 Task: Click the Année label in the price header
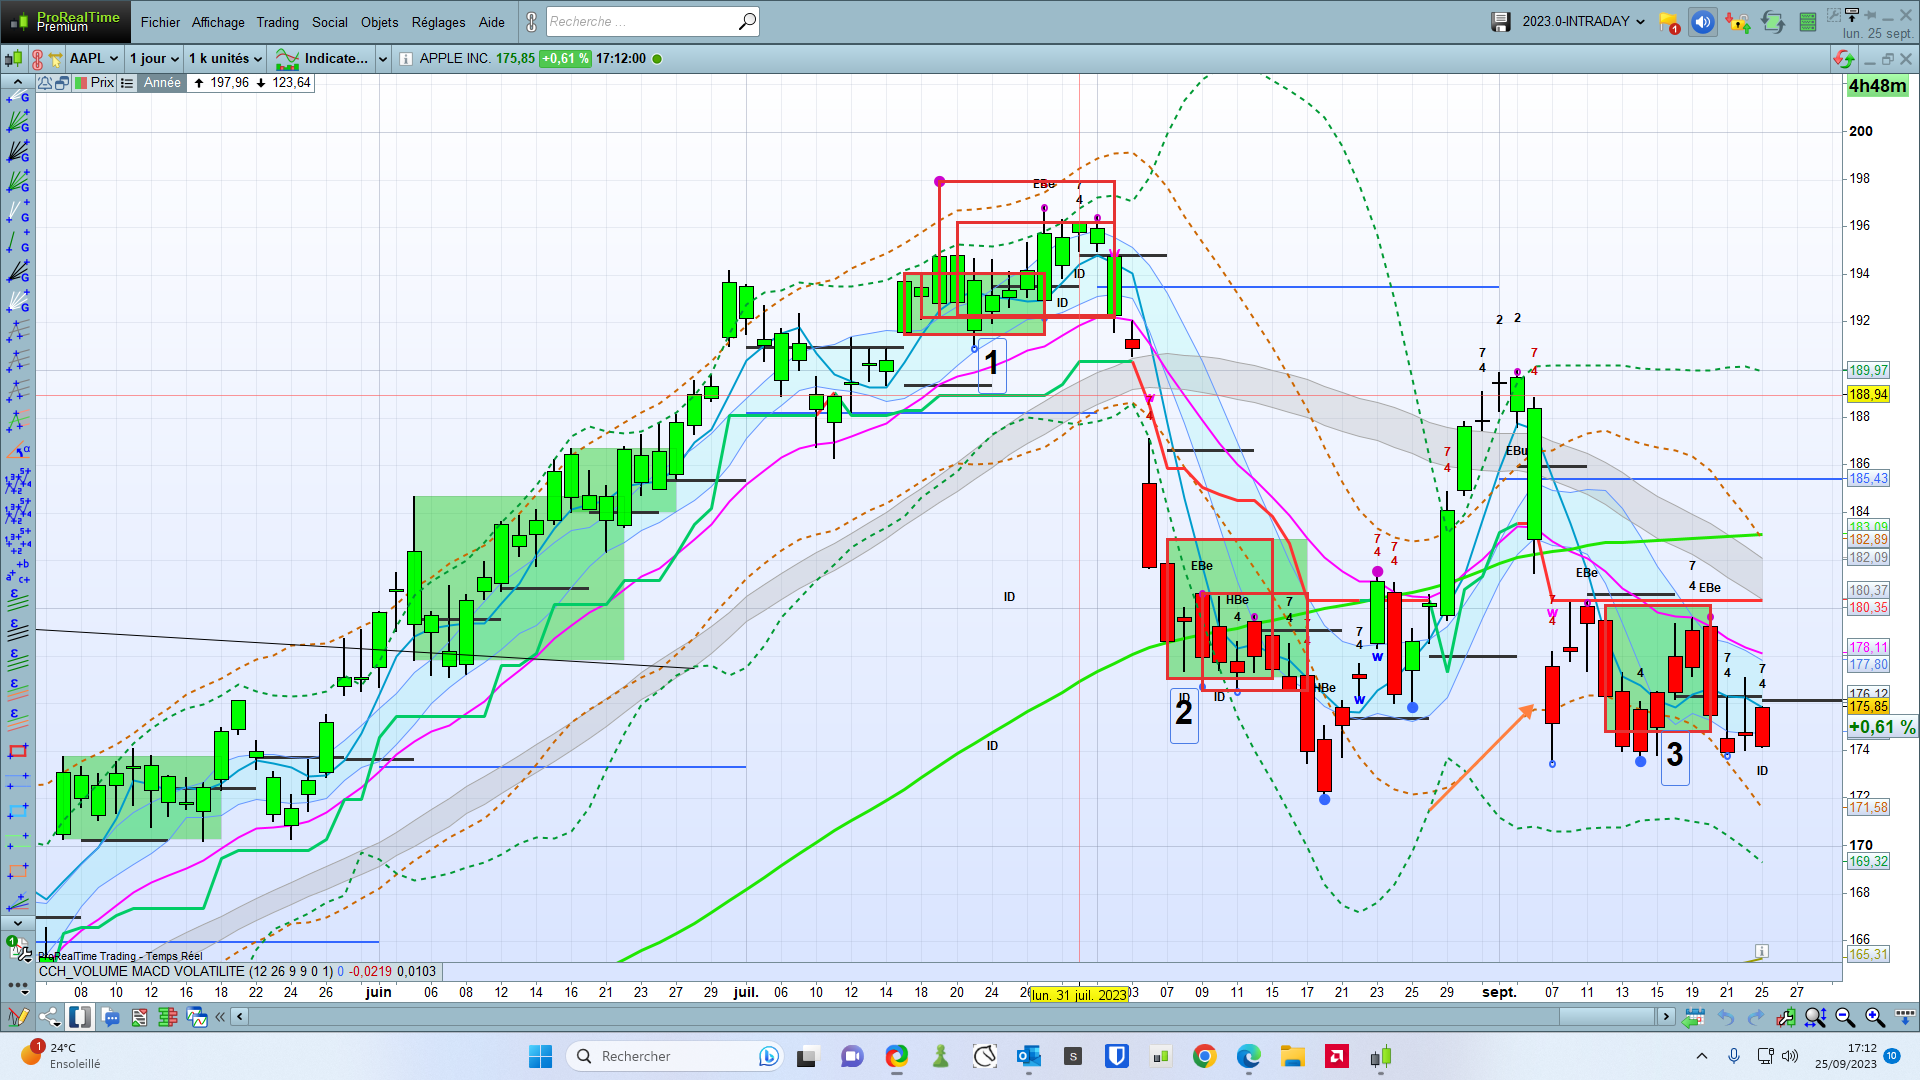coord(162,83)
